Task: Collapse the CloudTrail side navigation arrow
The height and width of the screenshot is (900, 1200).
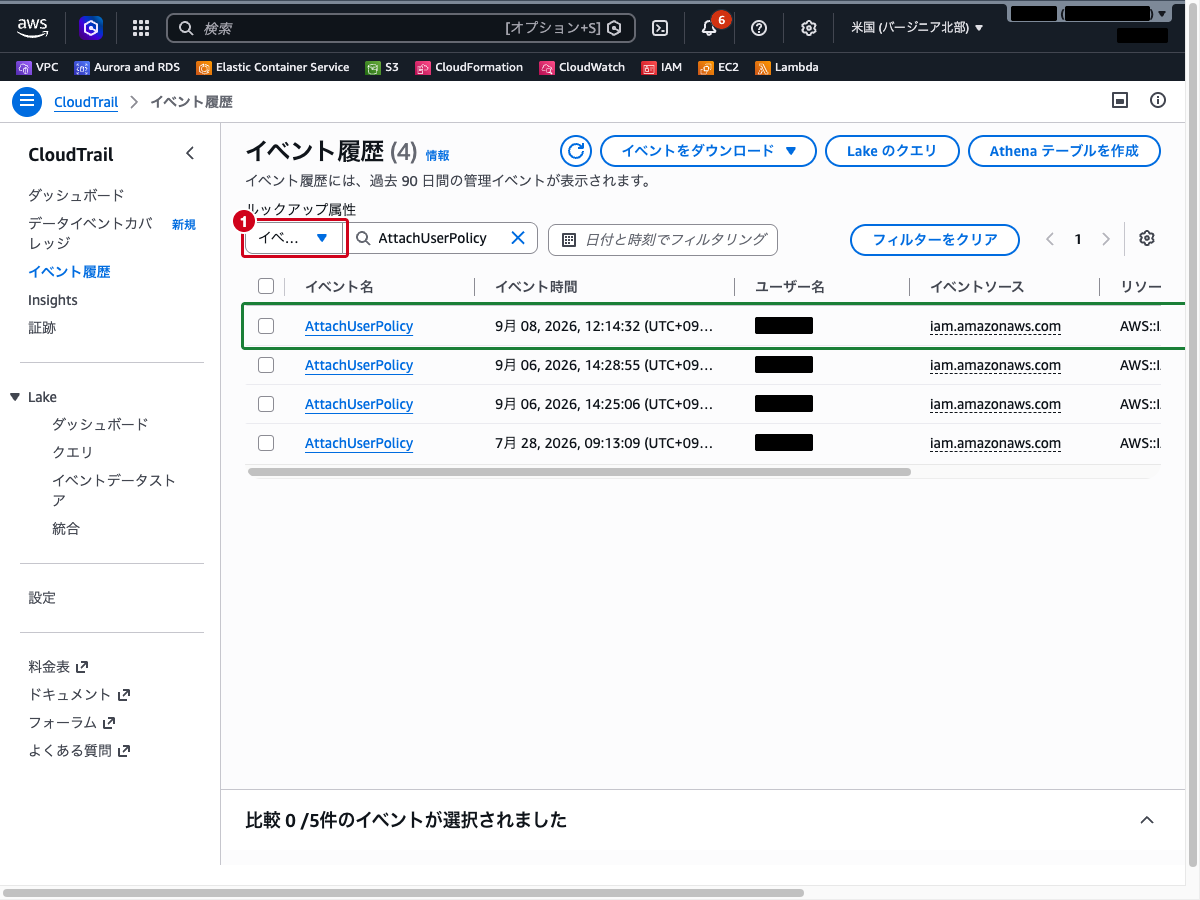Action: [190, 154]
